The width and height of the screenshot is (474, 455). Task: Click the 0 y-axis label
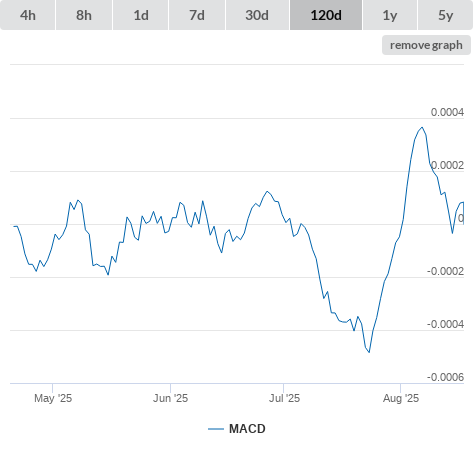pos(461,218)
